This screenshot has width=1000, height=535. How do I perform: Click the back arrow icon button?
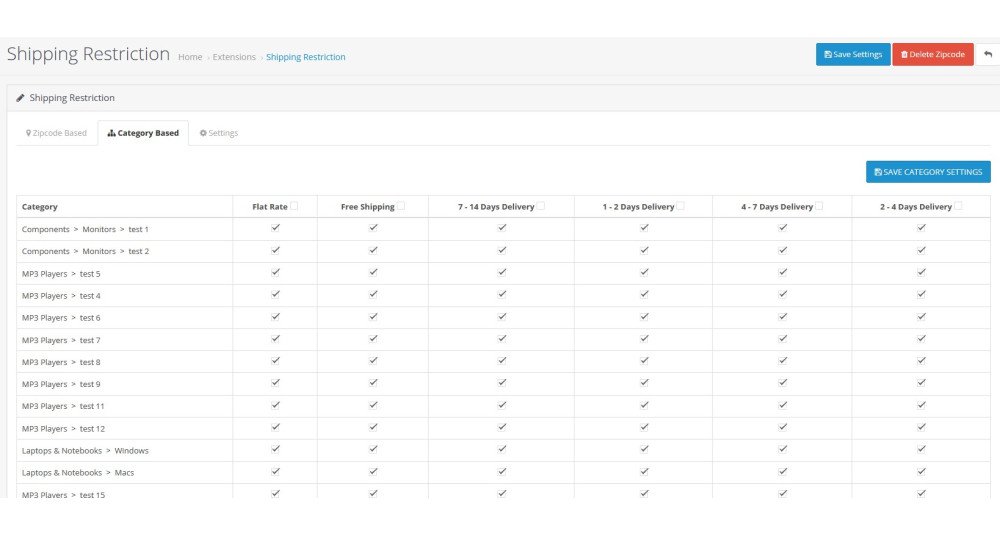coord(988,54)
